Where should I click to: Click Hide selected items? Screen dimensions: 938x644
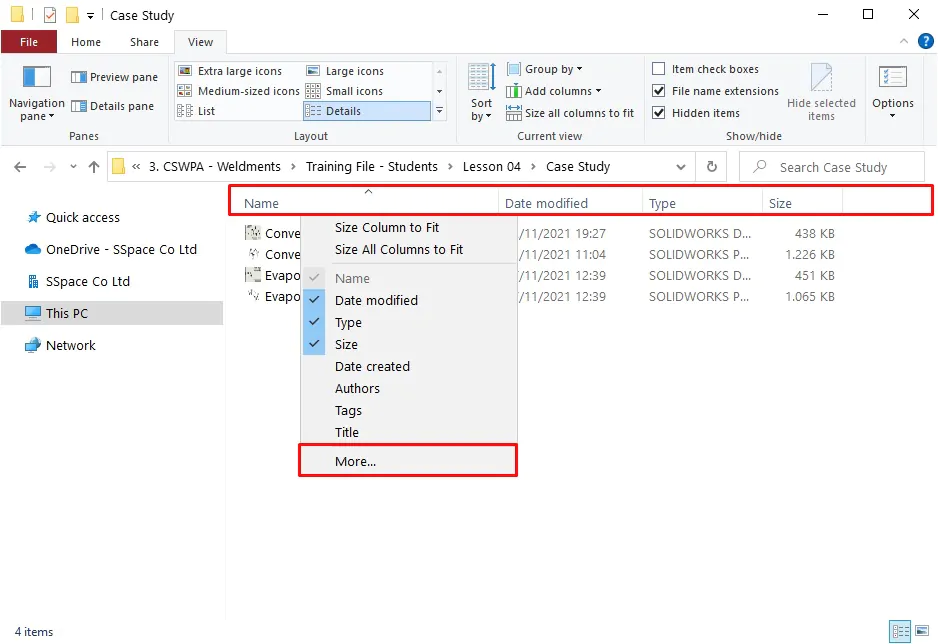[821, 93]
